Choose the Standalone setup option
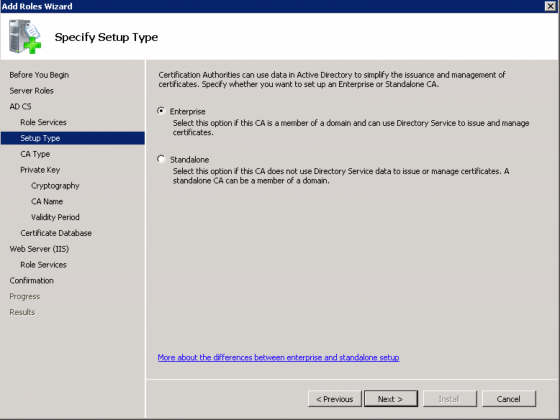Screen dimensions: 560x420 pyautogui.click(x=161, y=159)
